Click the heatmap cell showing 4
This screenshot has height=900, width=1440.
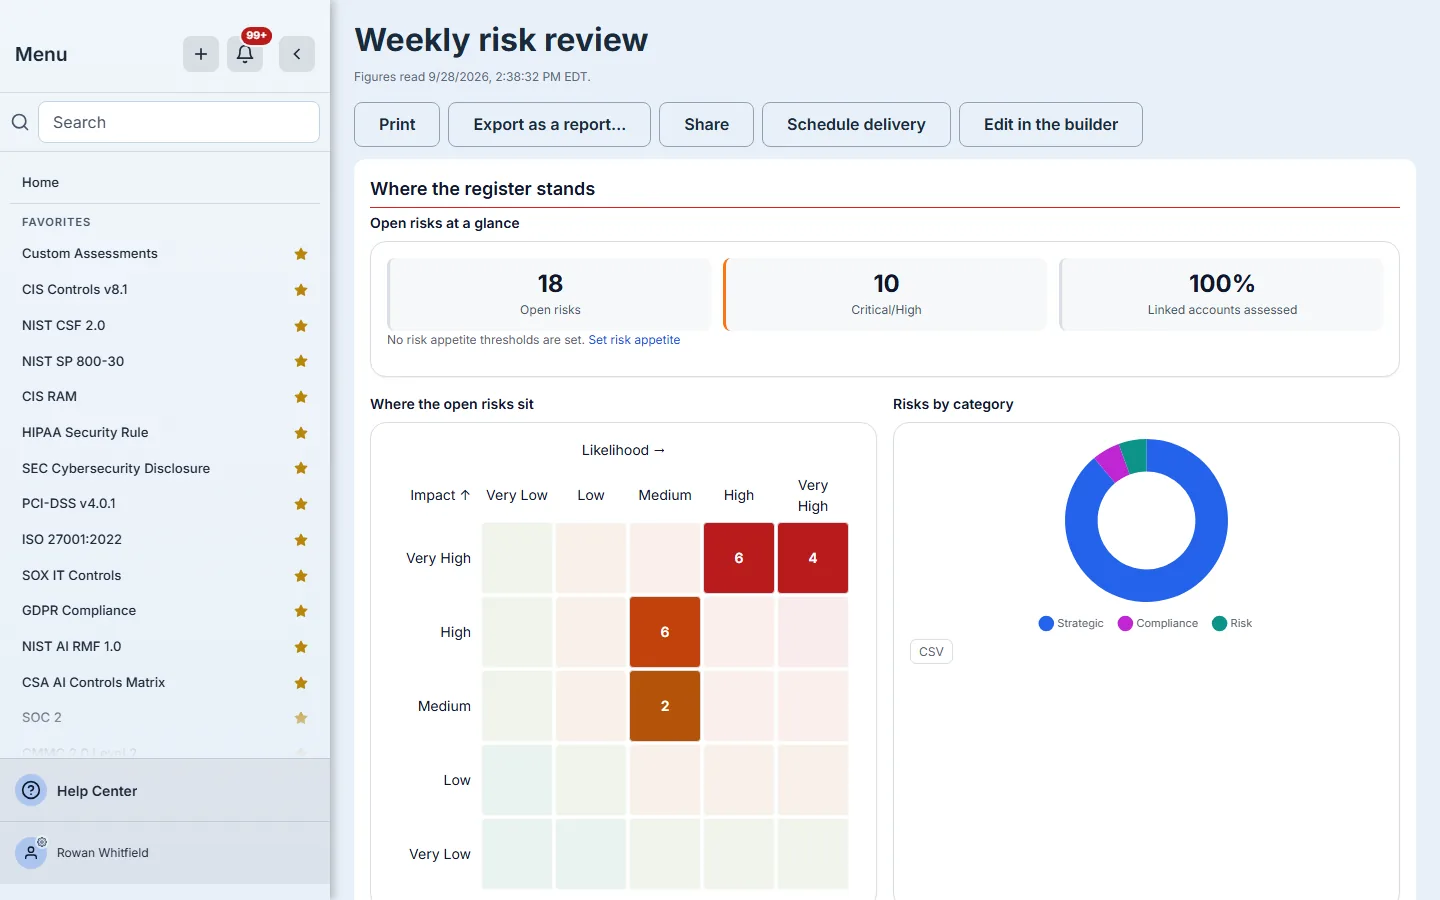[813, 558]
